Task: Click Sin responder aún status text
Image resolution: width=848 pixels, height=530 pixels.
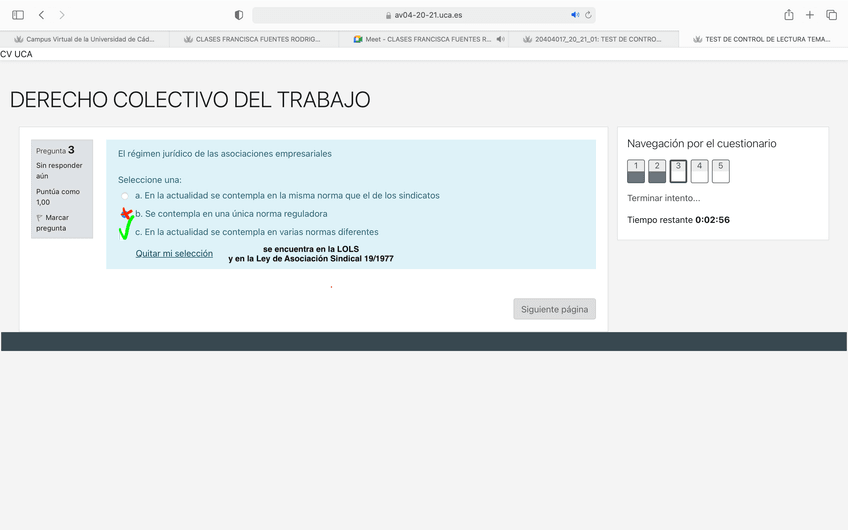Action: click(x=59, y=170)
